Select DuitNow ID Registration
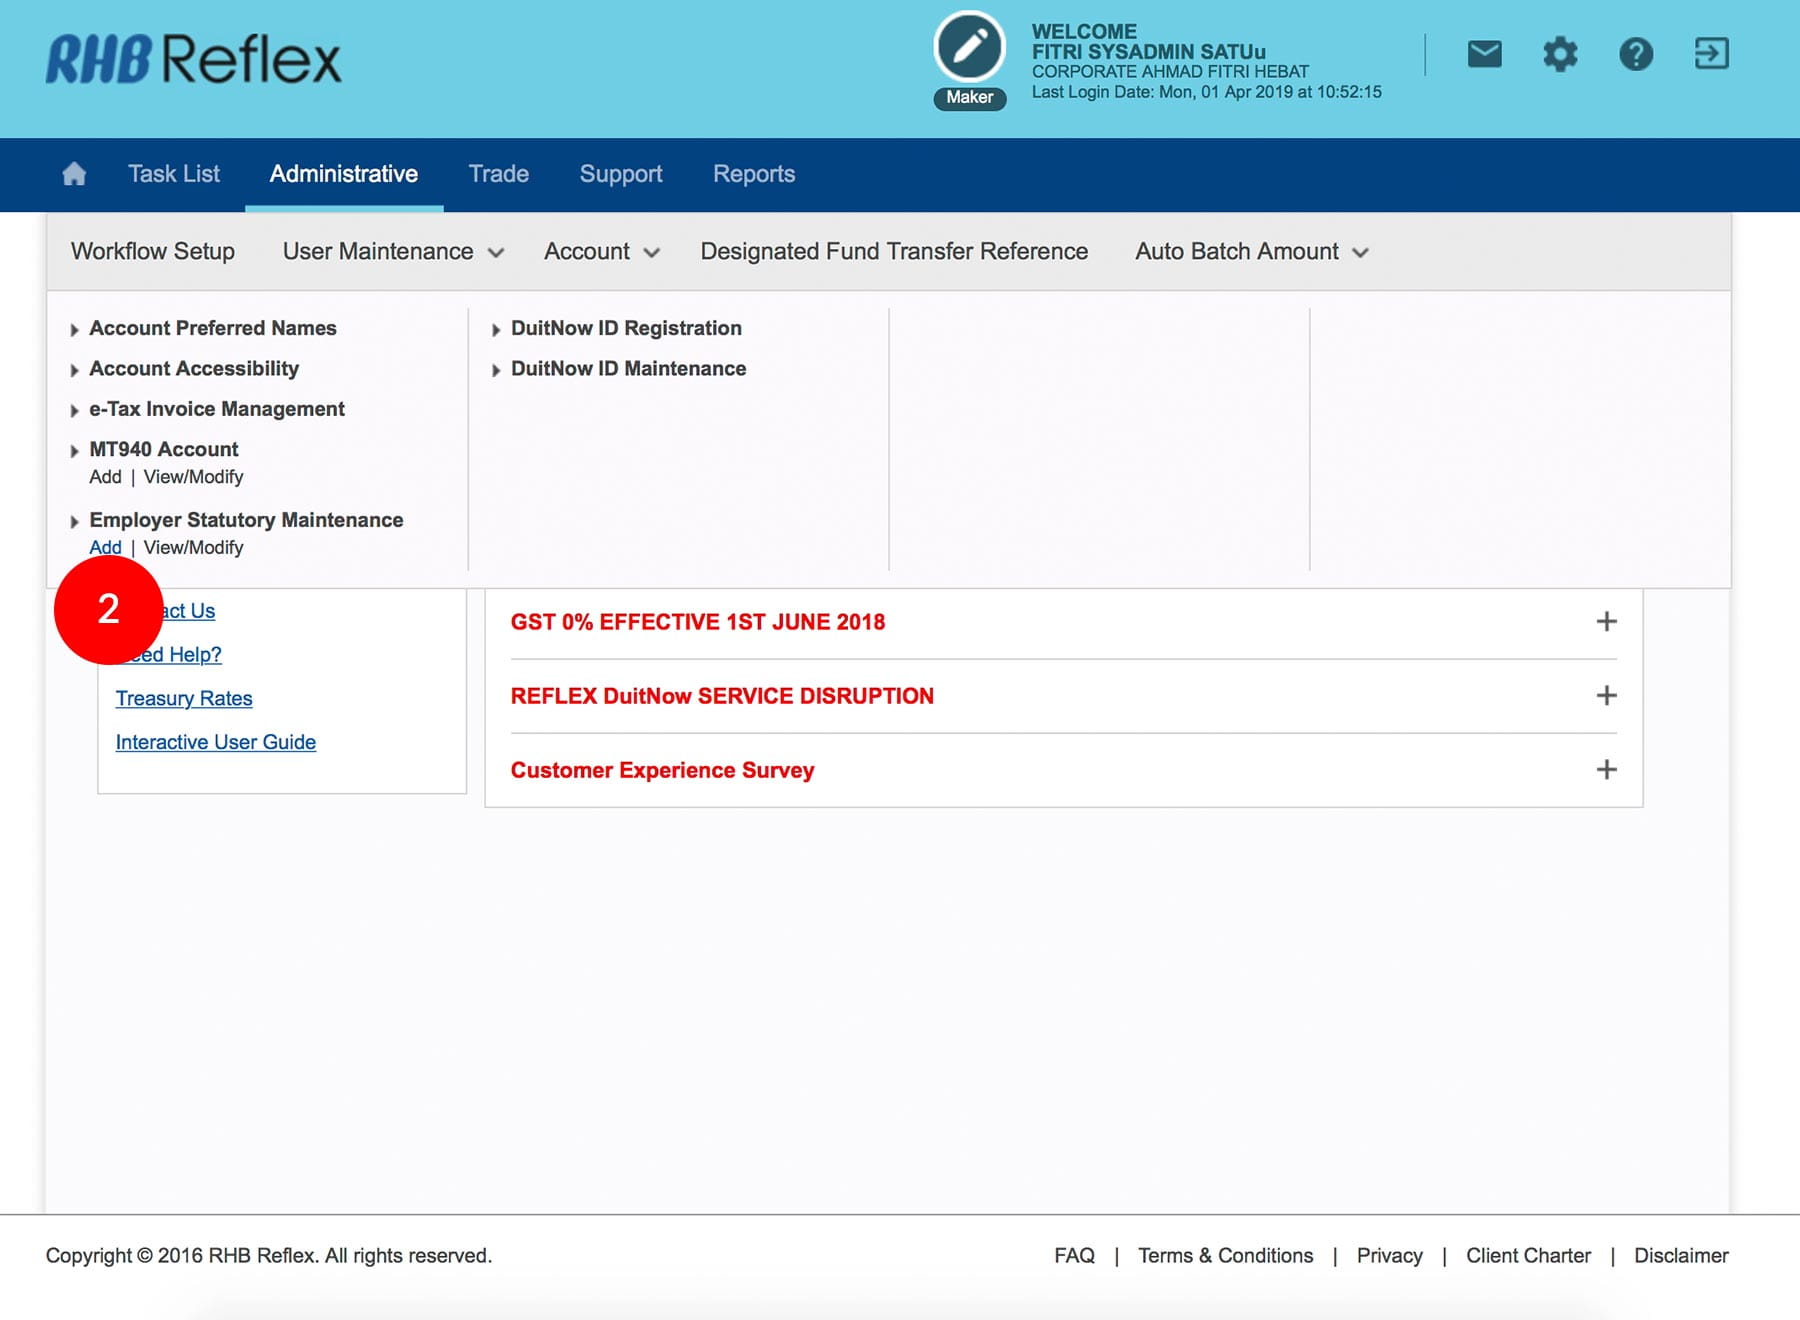This screenshot has height=1320, width=1800. point(626,329)
